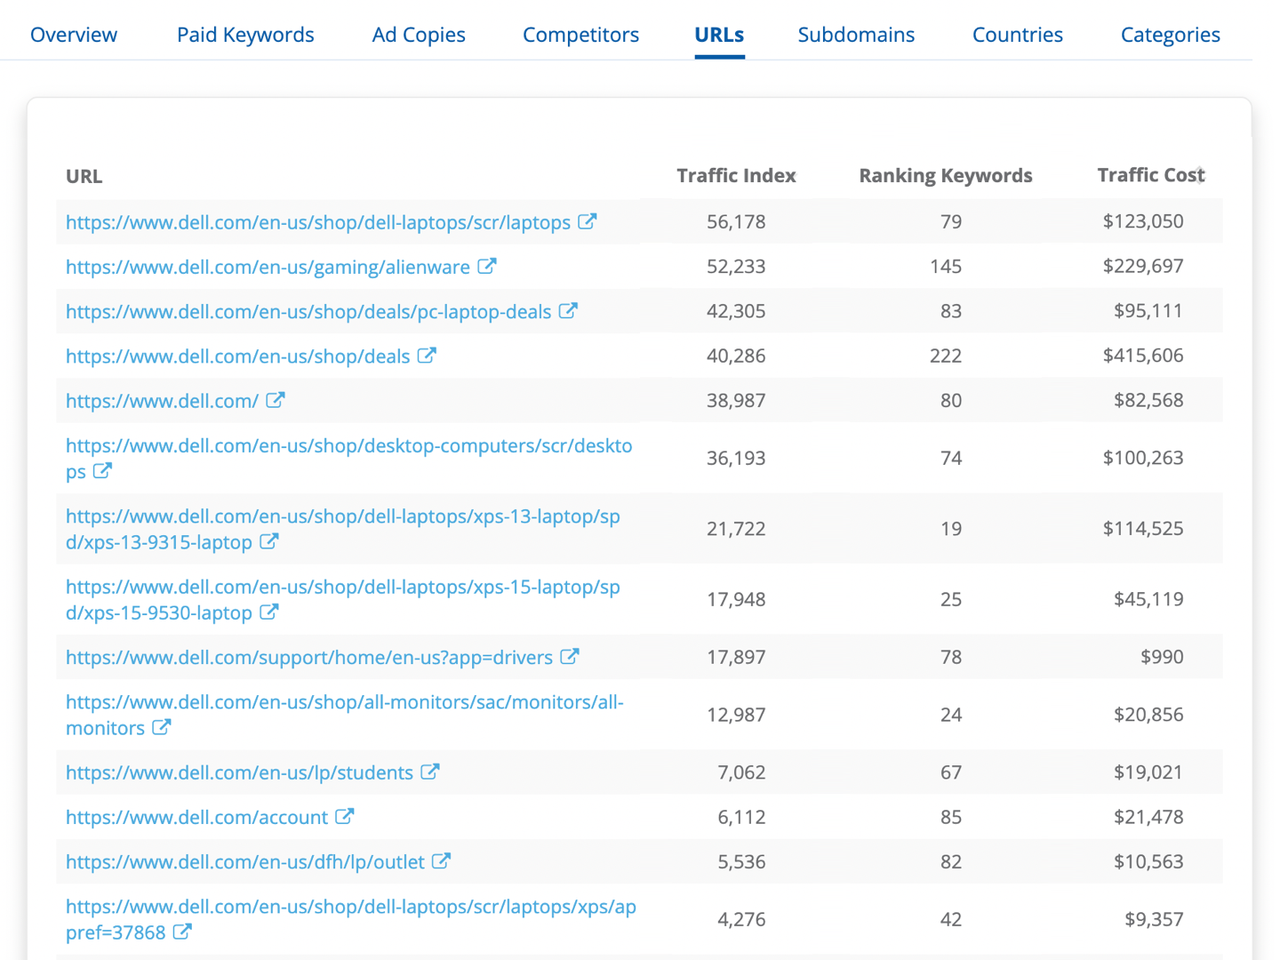
Task: Open the Categories tab
Action: click(x=1170, y=35)
